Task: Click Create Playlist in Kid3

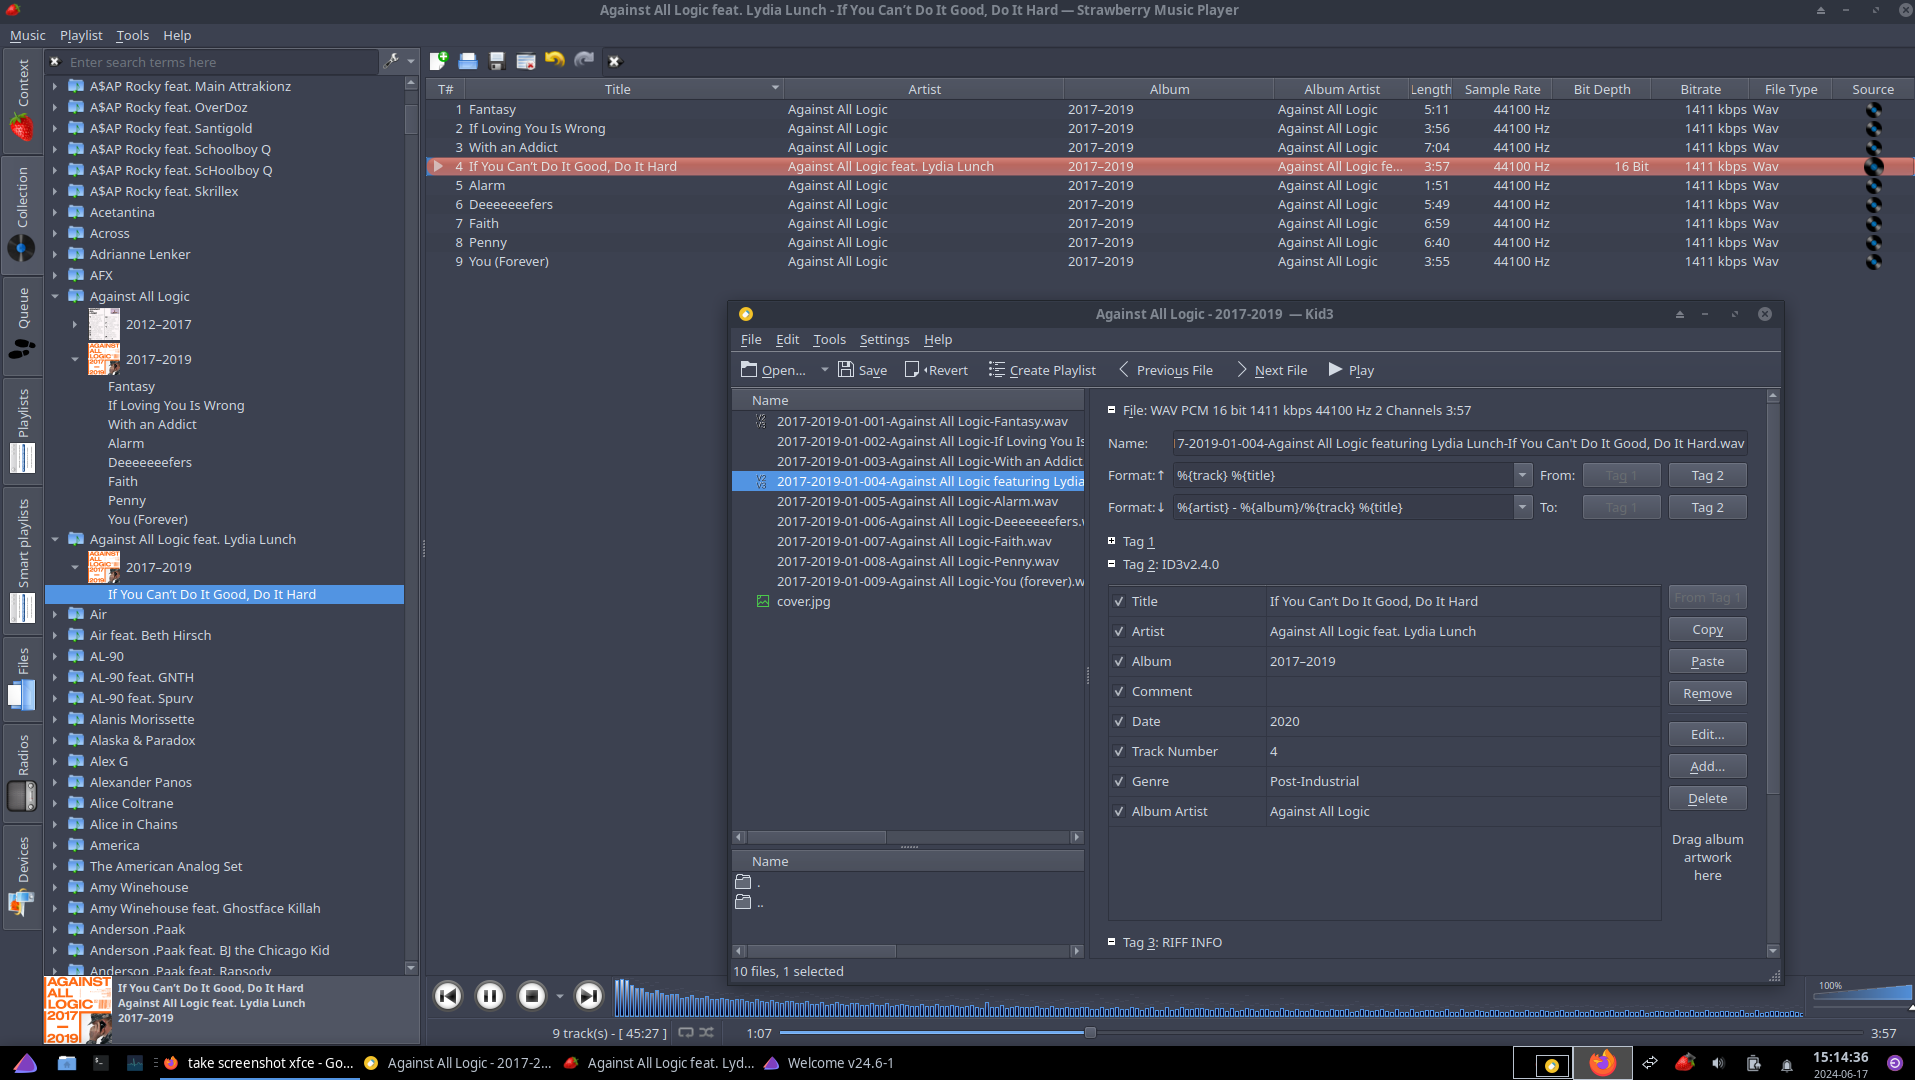Action: (x=1042, y=370)
